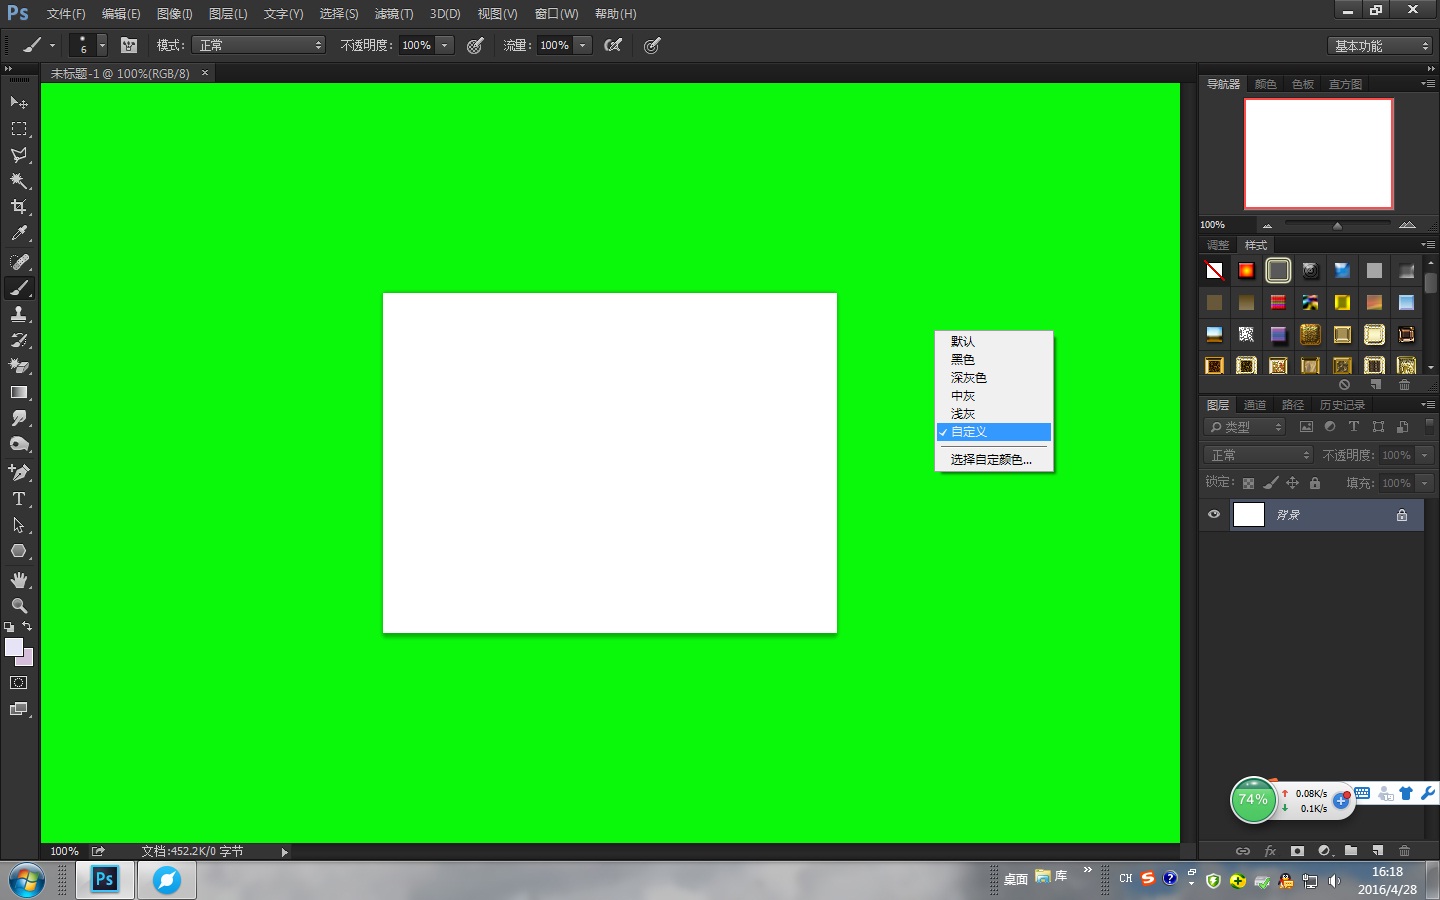Toggle lock image pixels brush icon
The image size is (1440, 900).
pyautogui.click(x=1270, y=483)
